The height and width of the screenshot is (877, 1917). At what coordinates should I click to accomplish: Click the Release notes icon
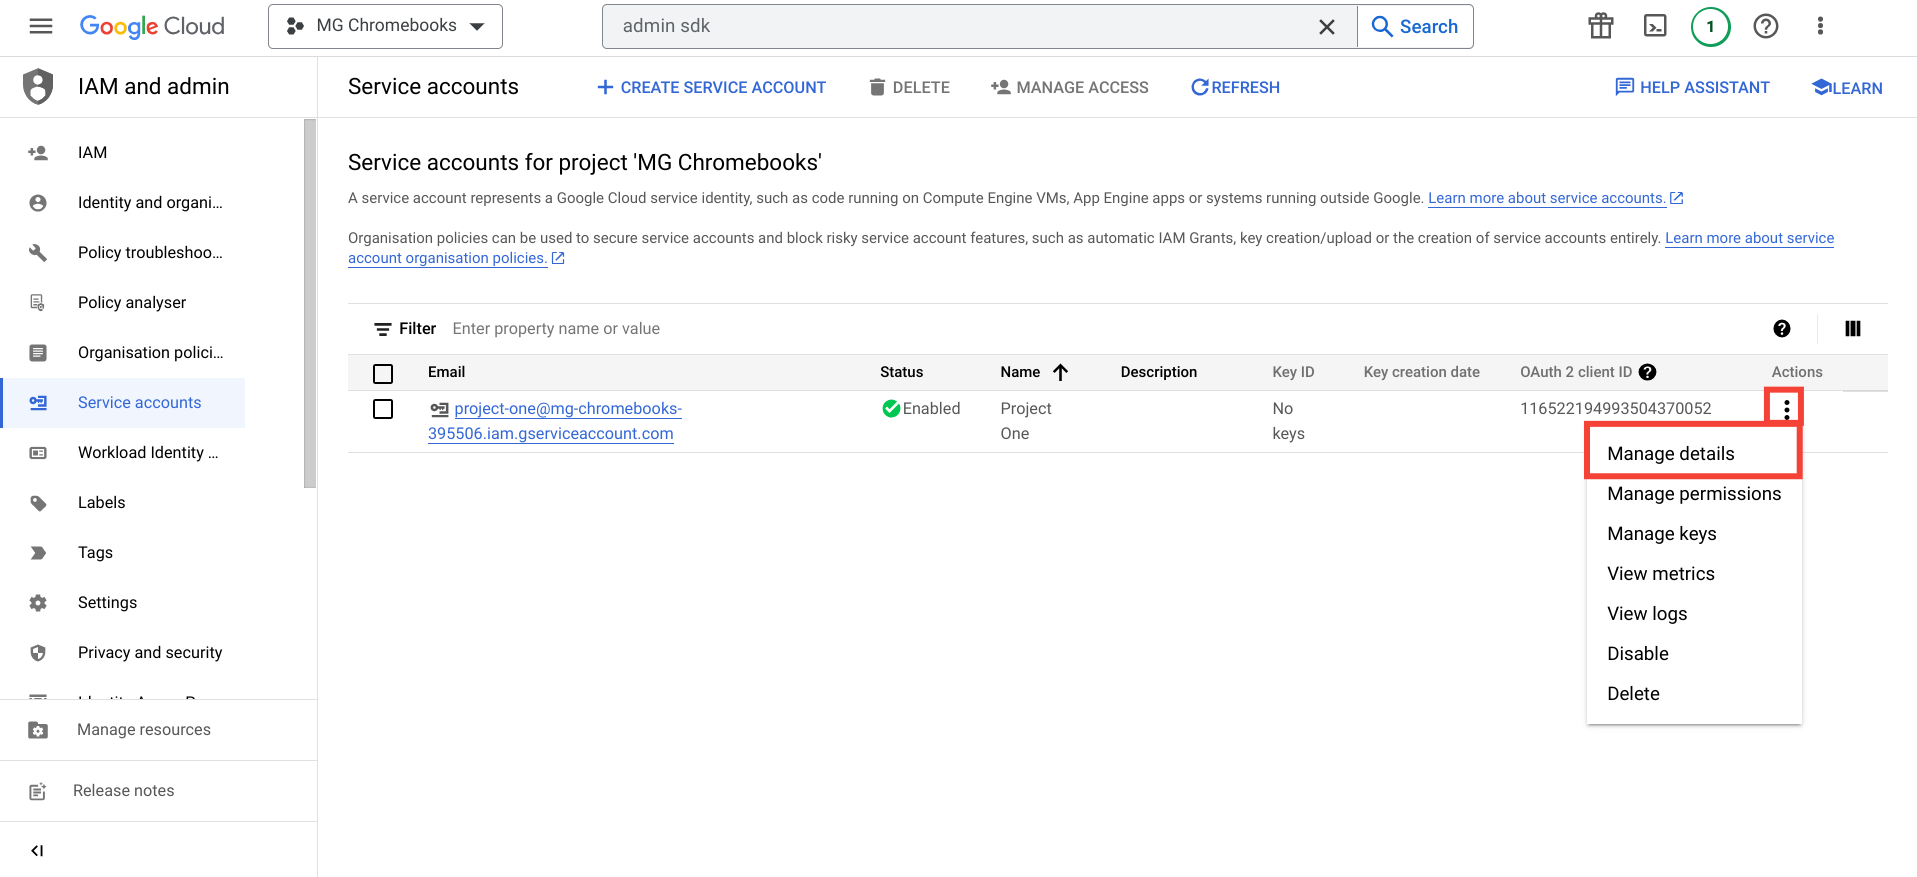38,791
